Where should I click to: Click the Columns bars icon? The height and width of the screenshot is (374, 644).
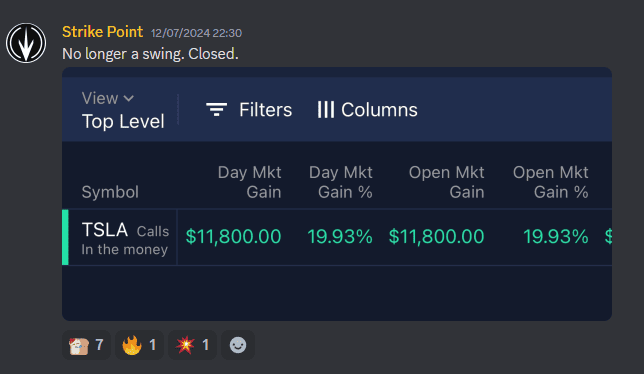(326, 110)
